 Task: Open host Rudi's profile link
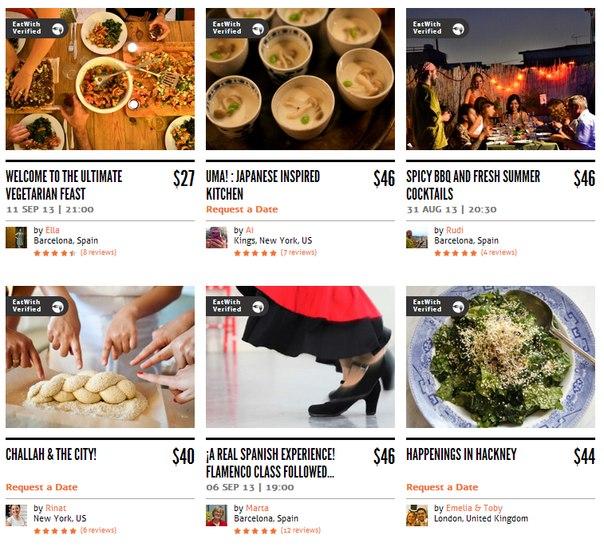455,230
